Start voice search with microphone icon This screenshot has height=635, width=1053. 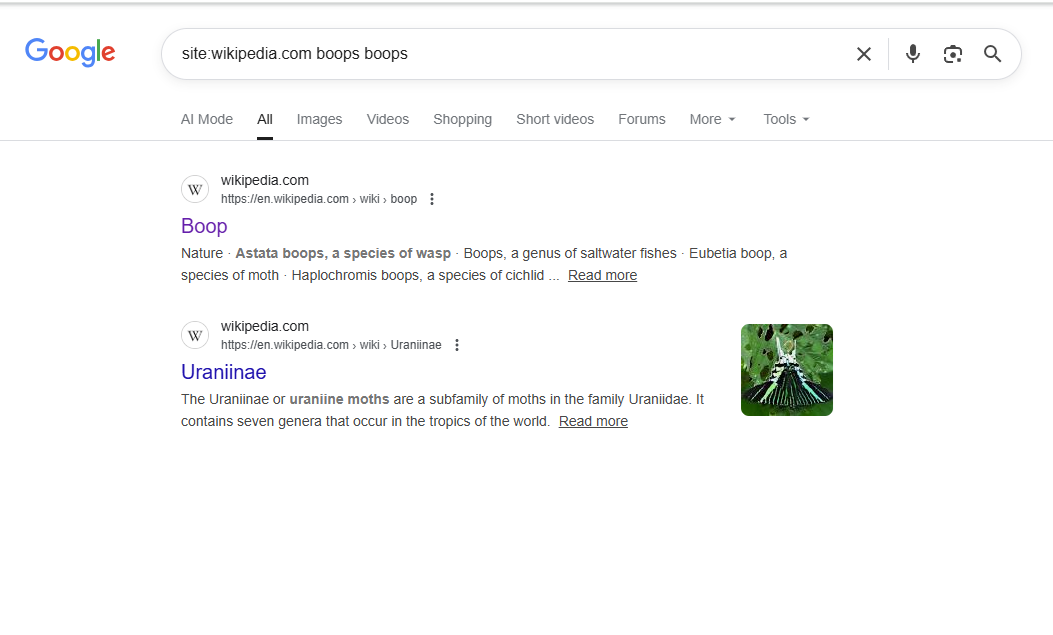point(912,54)
